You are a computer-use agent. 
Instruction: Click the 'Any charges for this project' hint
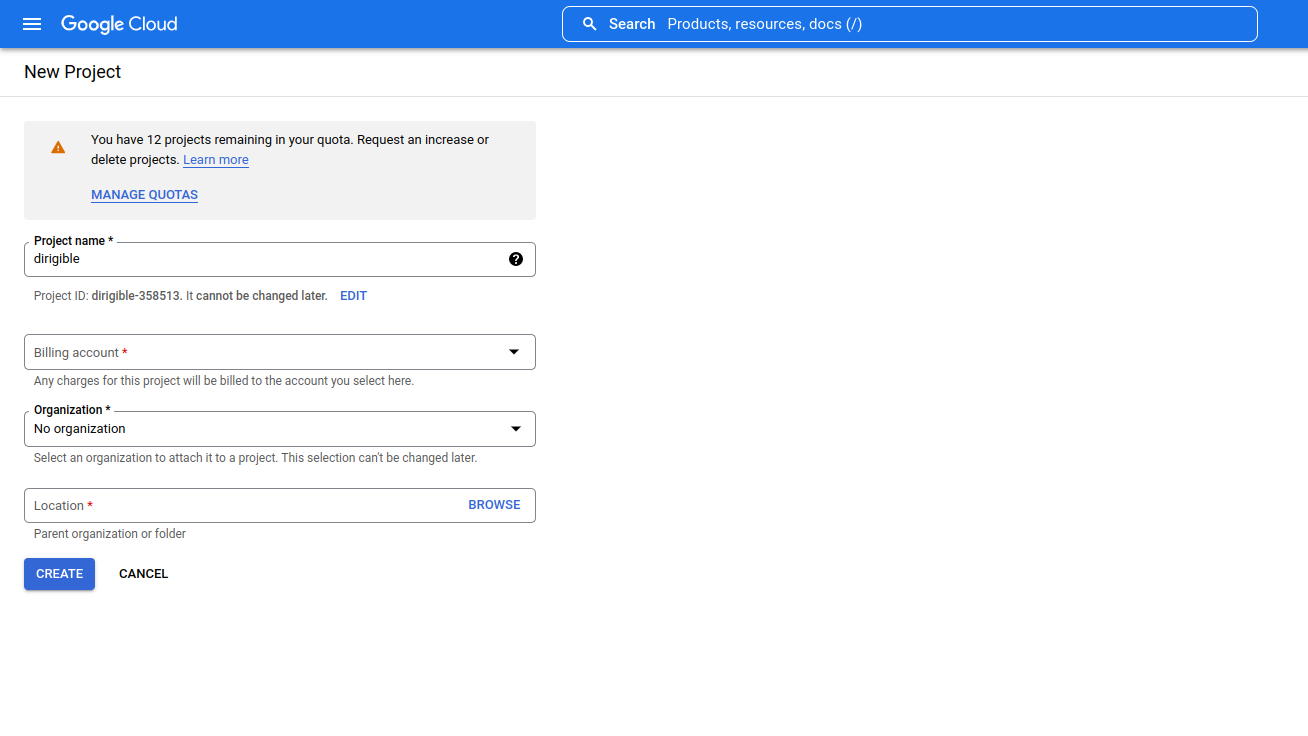pyautogui.click(x=224, y=381)
